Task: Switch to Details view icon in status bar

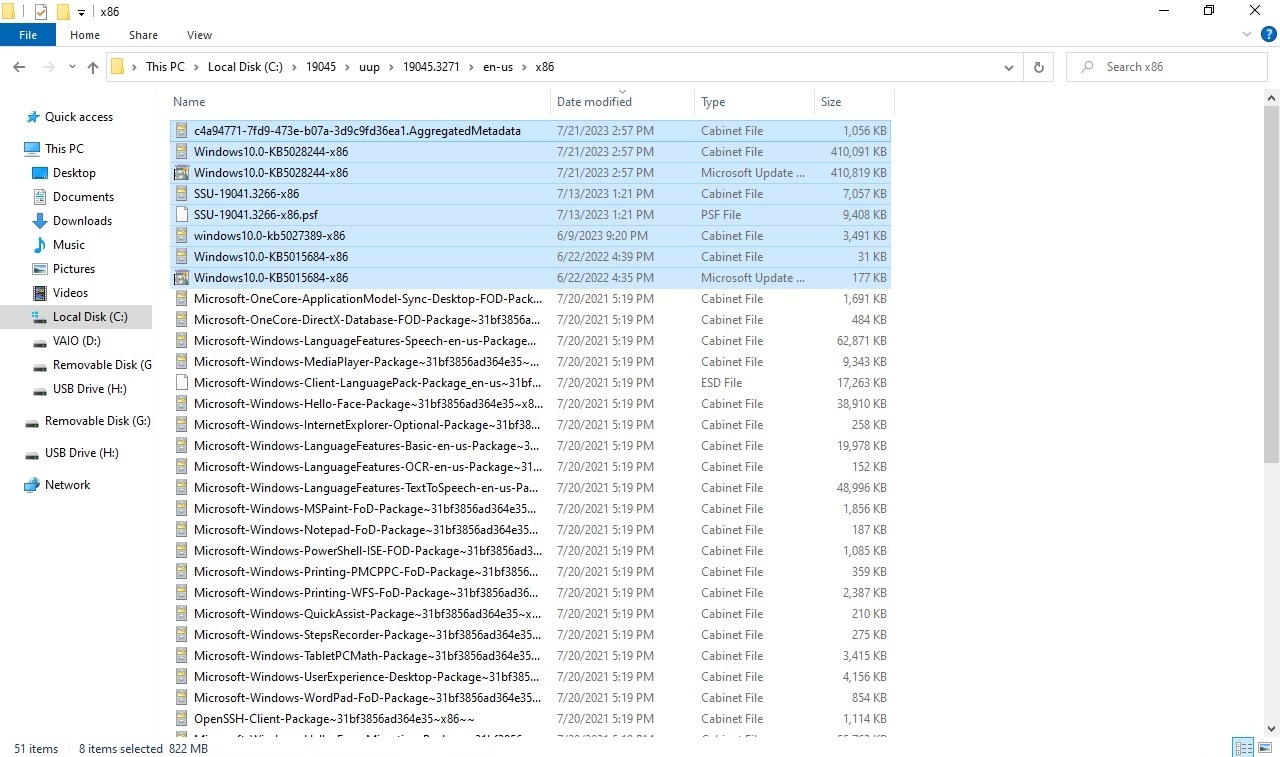Action: coord(1243,748)
